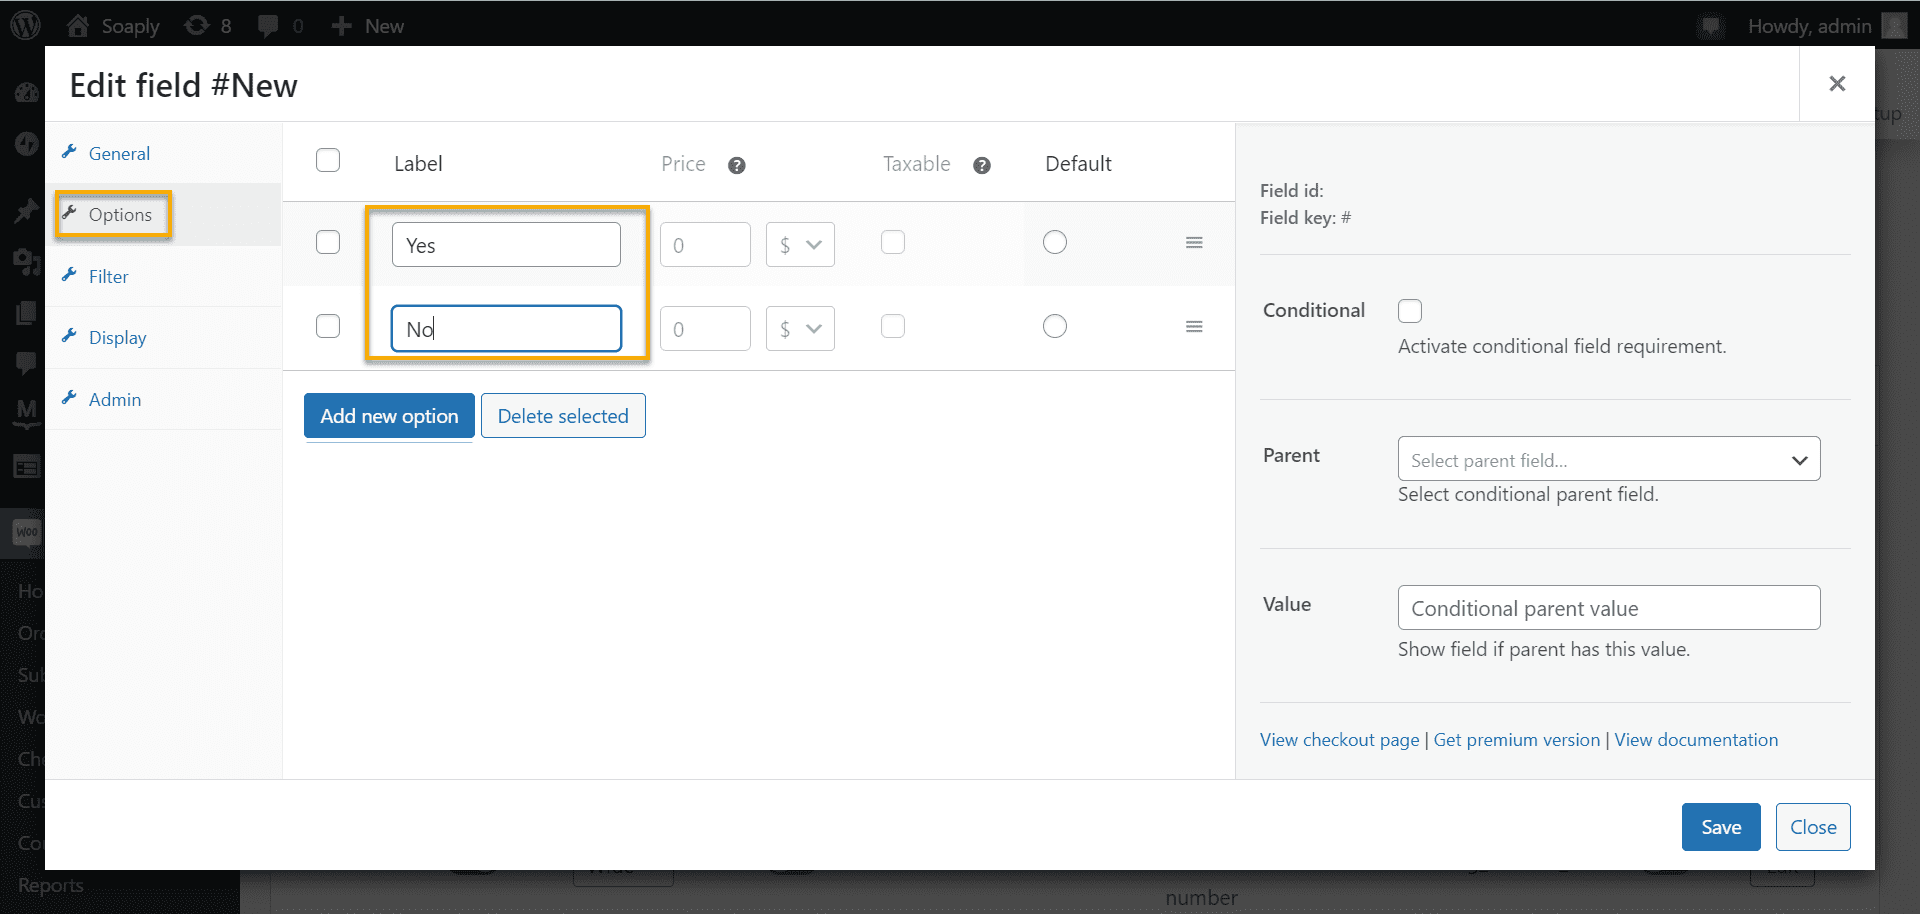Toggle Taxable for the Yes option

point(893,242)
